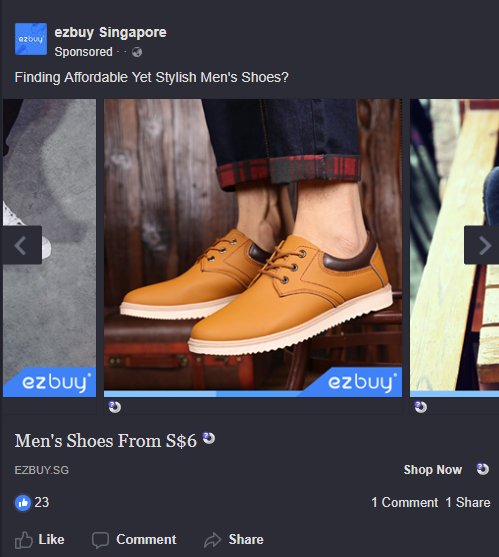
Task: Open the 1 Share link
Action: 467,503
